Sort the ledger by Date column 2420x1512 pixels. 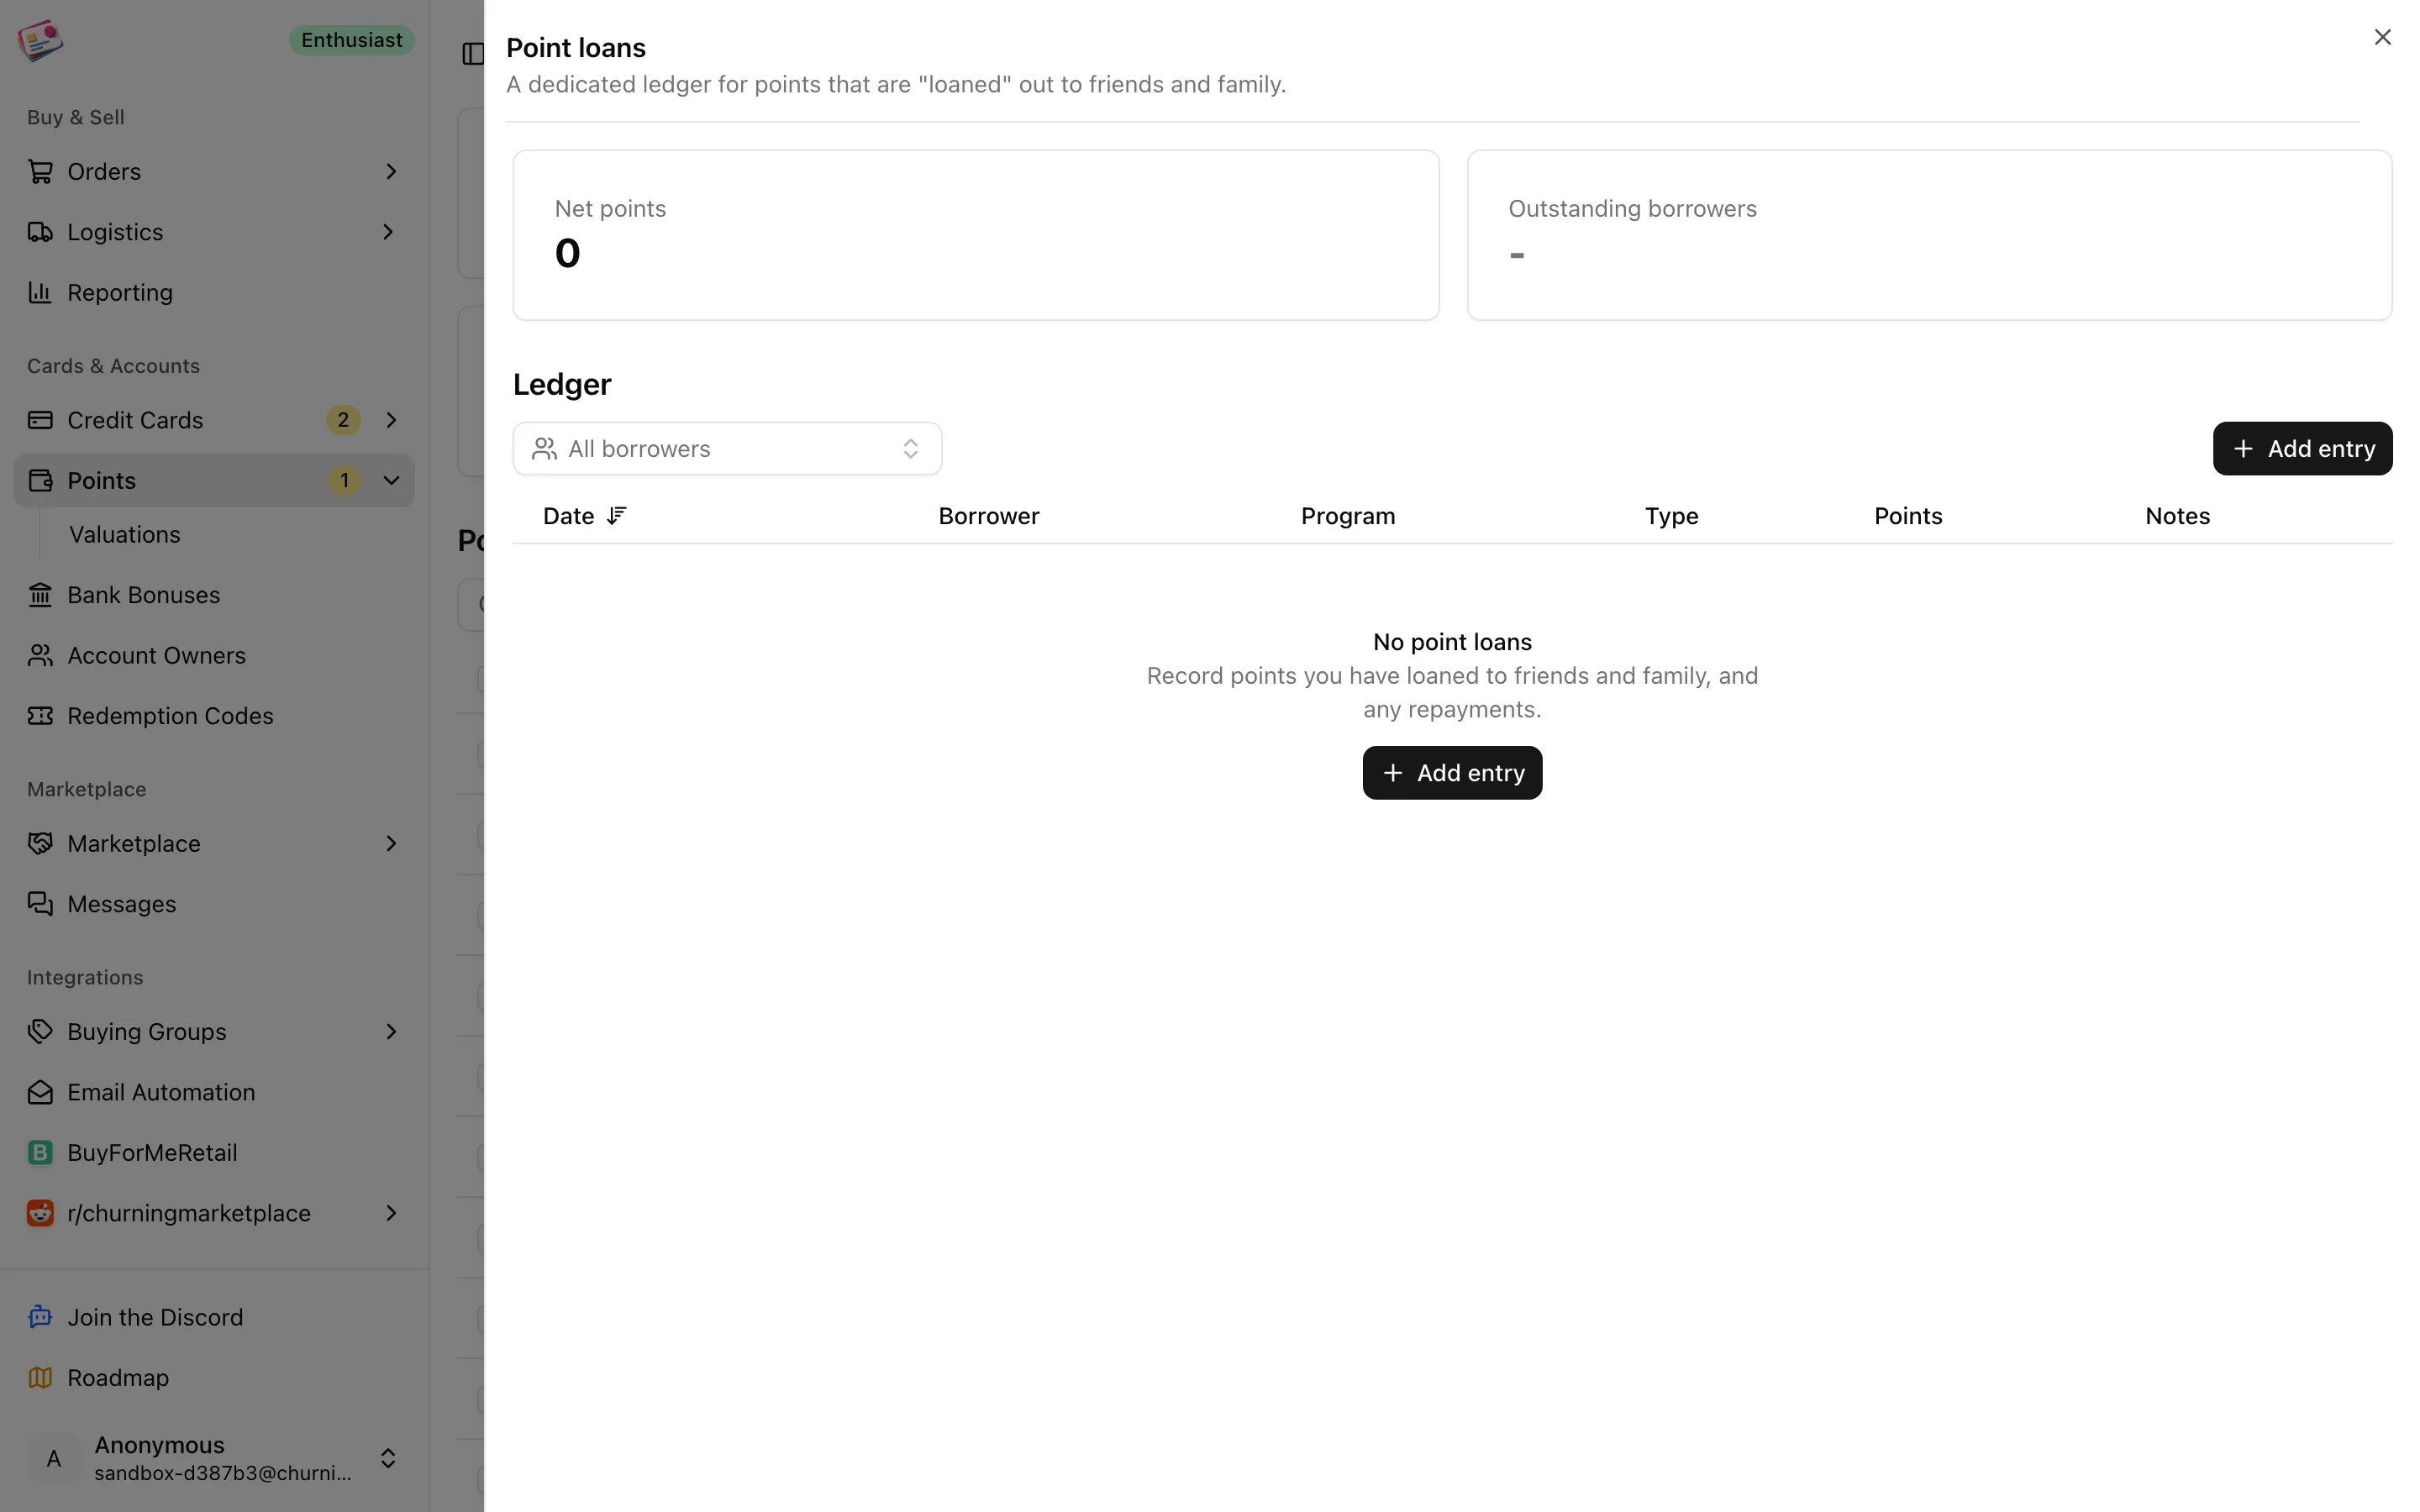[x=585, y=516]
